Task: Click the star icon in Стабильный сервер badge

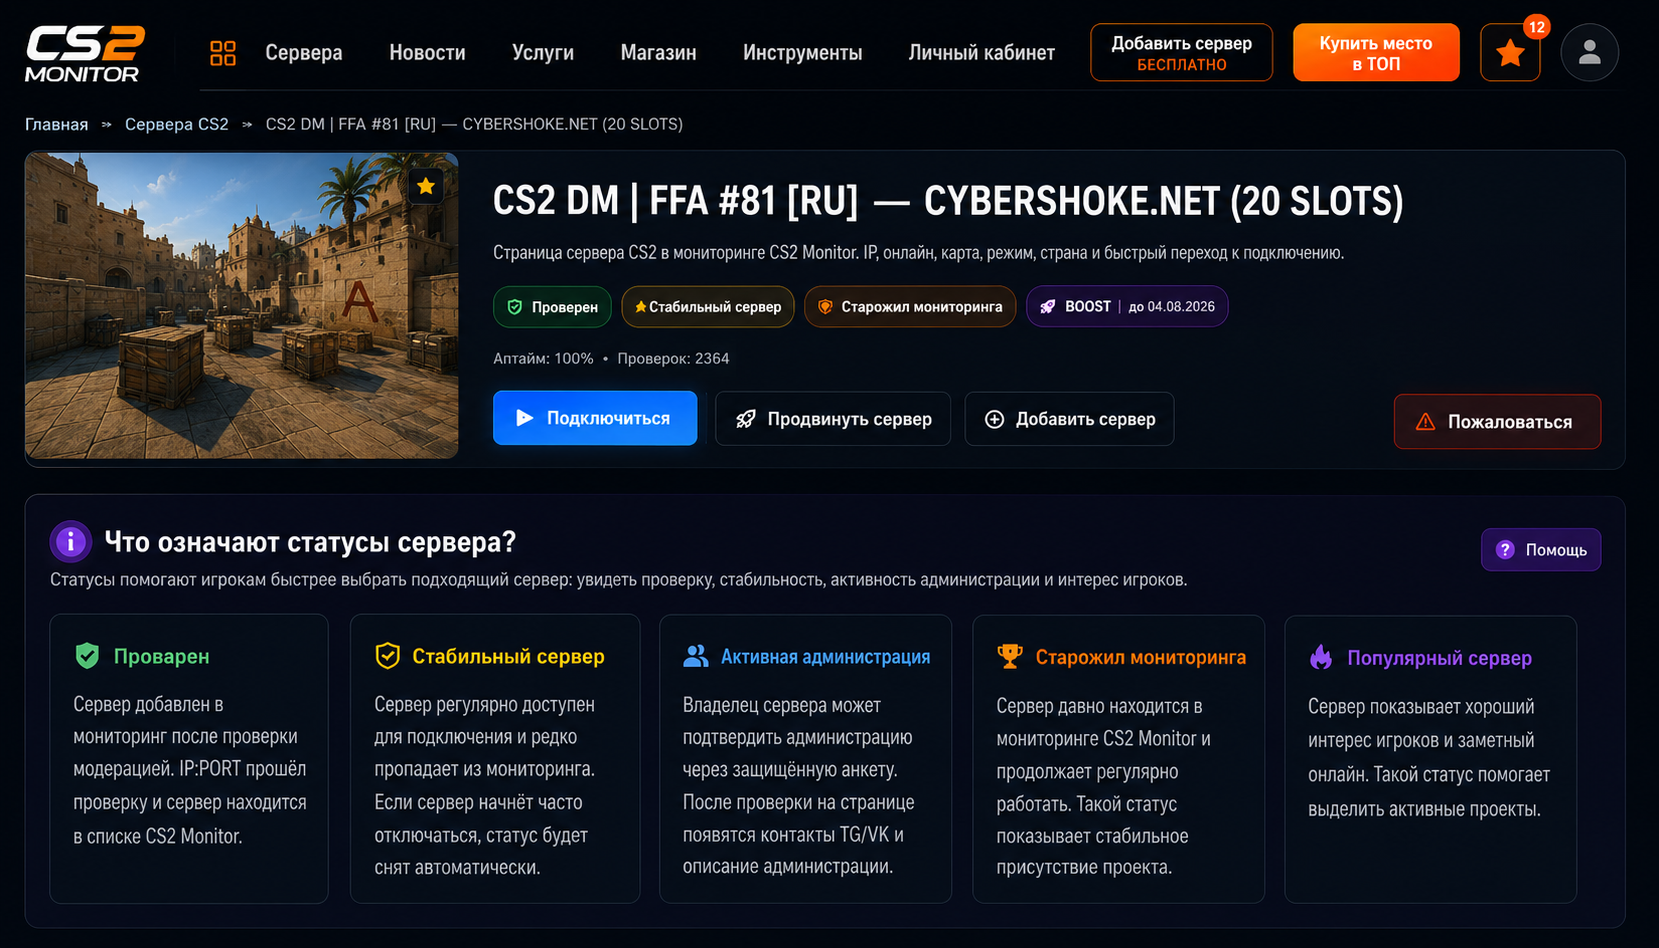Action: [x=640, y=307]
